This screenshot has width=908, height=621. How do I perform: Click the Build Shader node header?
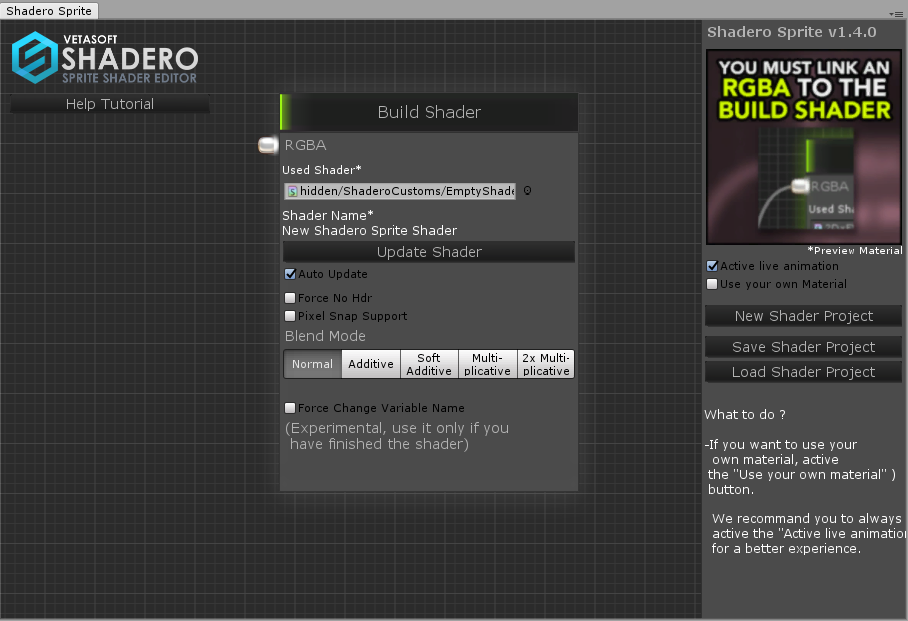[x=429, y=112]
